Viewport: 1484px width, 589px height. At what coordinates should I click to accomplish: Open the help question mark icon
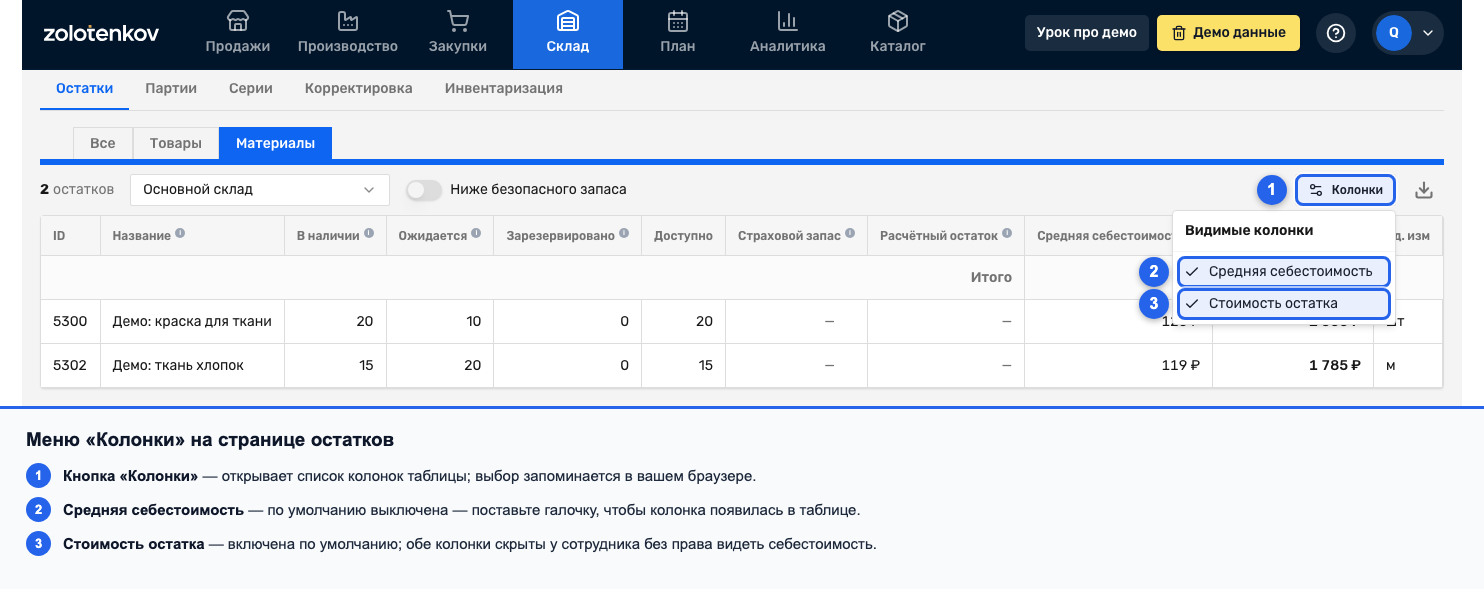click(1335, 33)
